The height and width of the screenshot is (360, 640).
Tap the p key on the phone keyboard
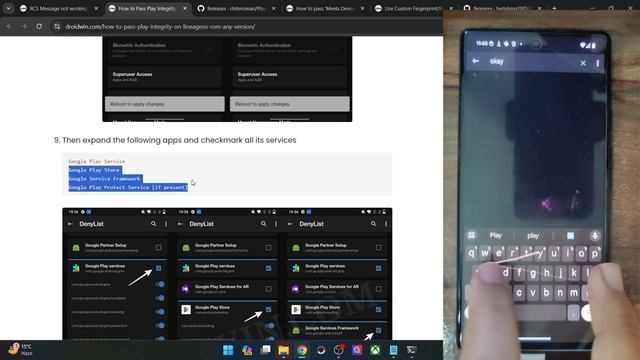[x=595, y=254]
